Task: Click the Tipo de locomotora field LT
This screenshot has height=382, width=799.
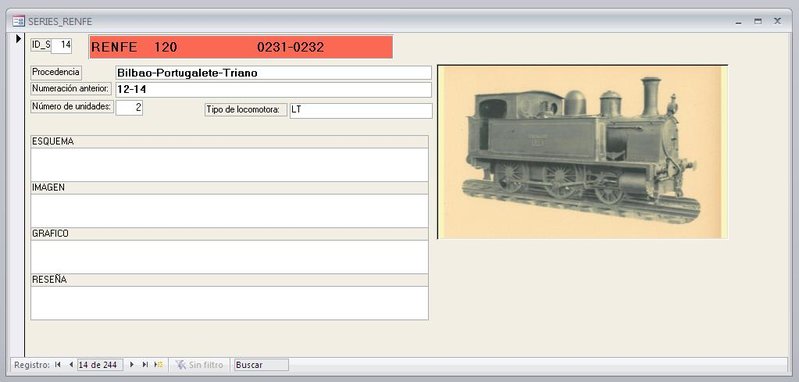Action: click(x=361, y=111)
